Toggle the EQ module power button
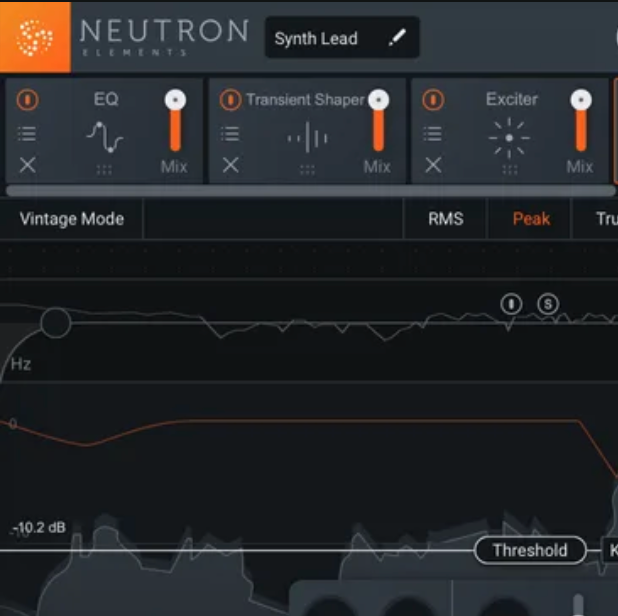 tap(28, 100)
